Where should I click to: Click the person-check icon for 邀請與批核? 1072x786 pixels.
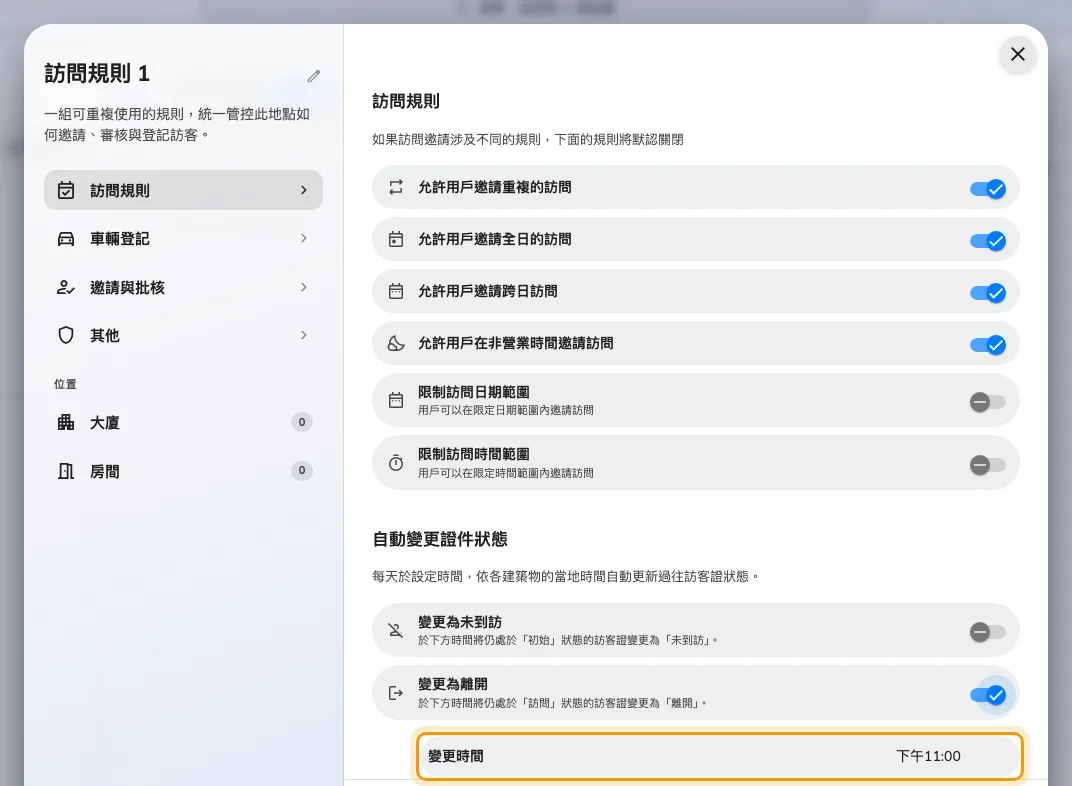(66, 287)
